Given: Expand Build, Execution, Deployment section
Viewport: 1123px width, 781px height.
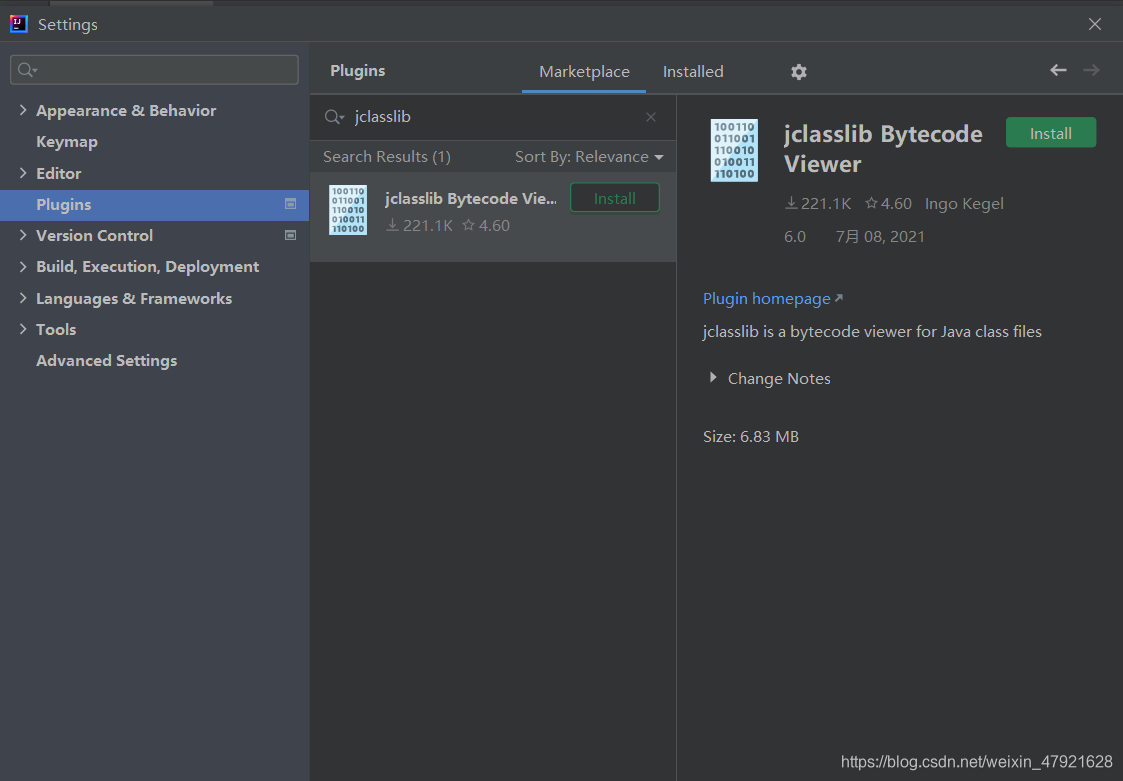Looking at the screenshot, I should (x=23, y=267).
